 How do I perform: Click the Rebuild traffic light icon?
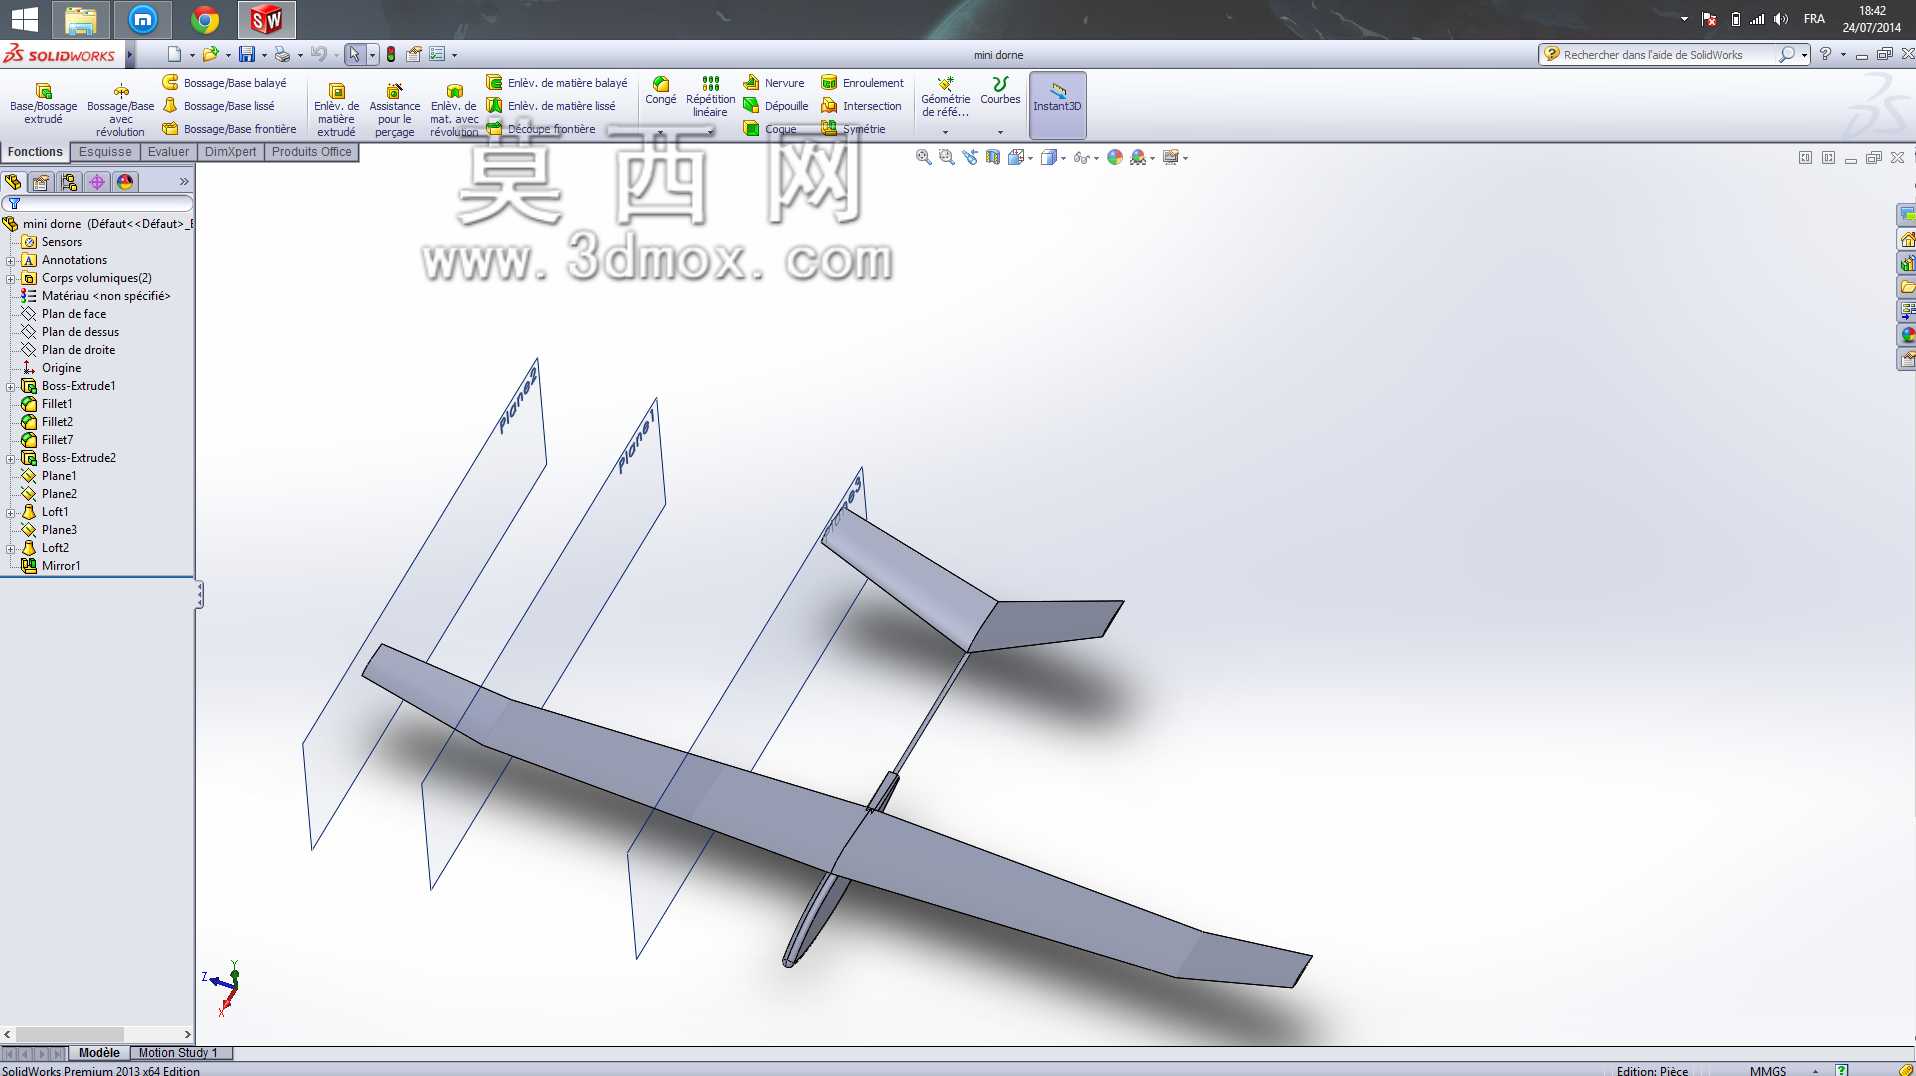[x=391, y=55]
